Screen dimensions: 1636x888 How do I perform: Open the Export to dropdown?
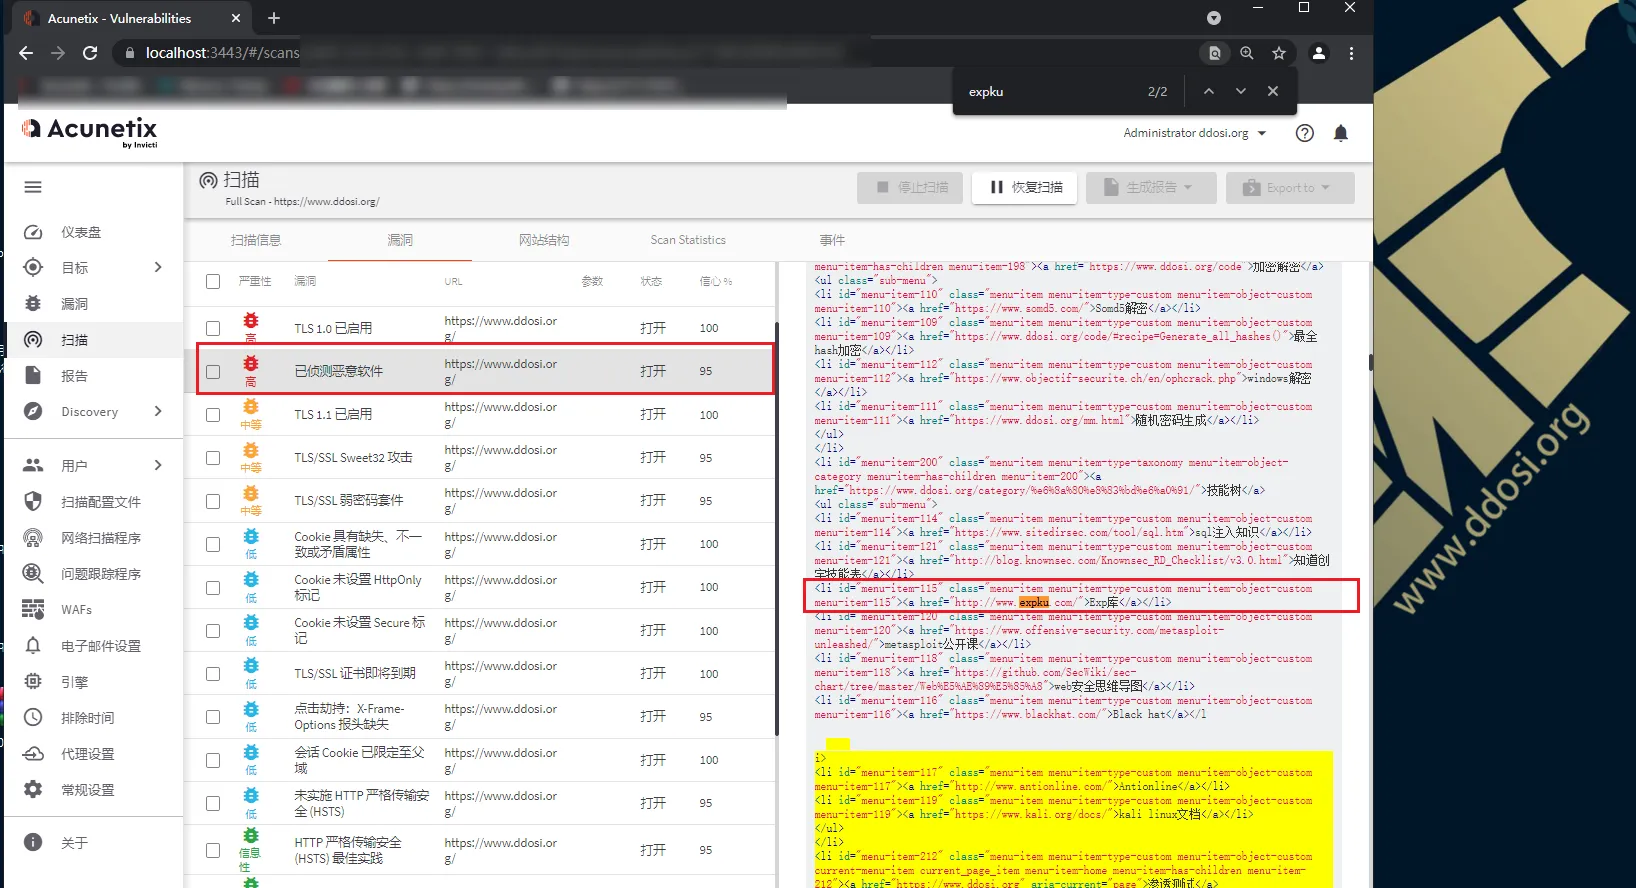[1290, 188]
